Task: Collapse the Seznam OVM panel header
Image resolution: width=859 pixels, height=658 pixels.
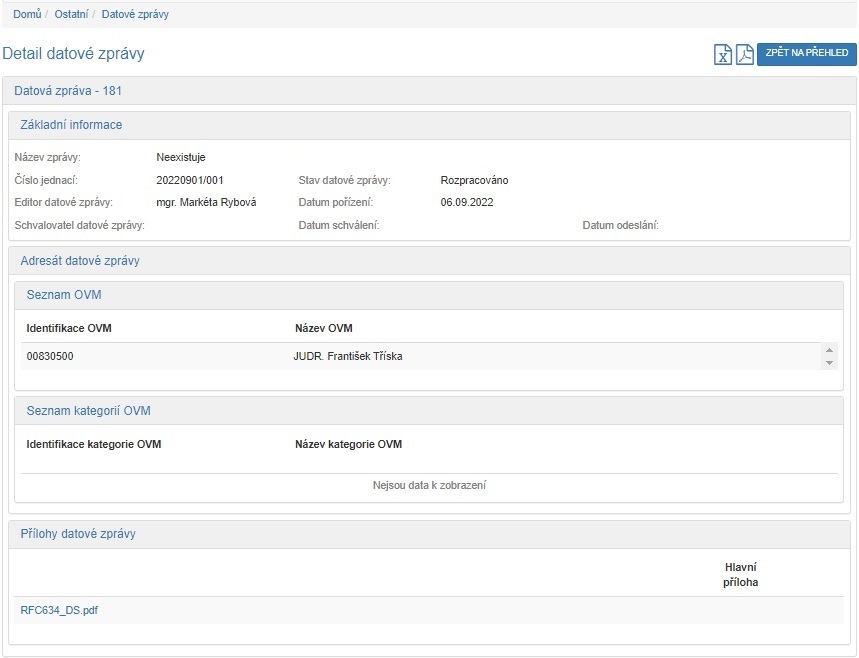Action: tap(63, 295)
